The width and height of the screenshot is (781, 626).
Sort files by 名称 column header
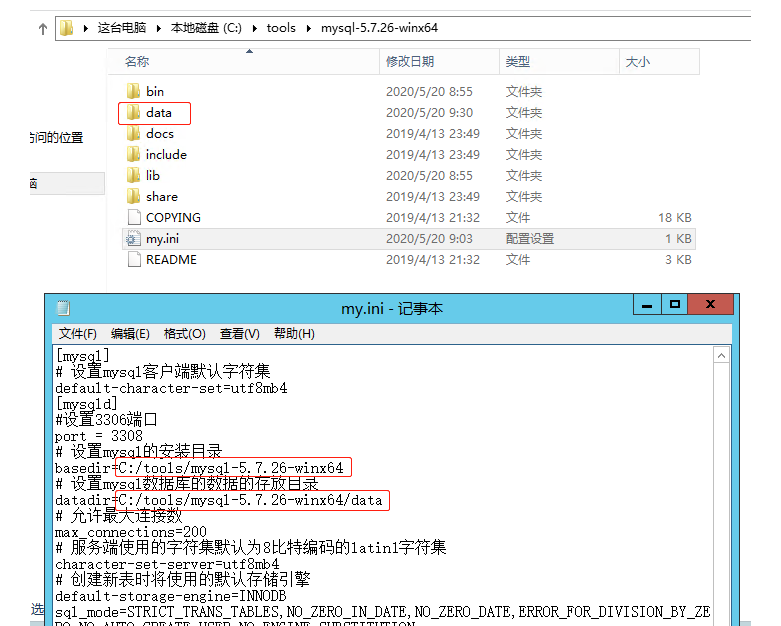pyautogui.click(x=137, y=62)
